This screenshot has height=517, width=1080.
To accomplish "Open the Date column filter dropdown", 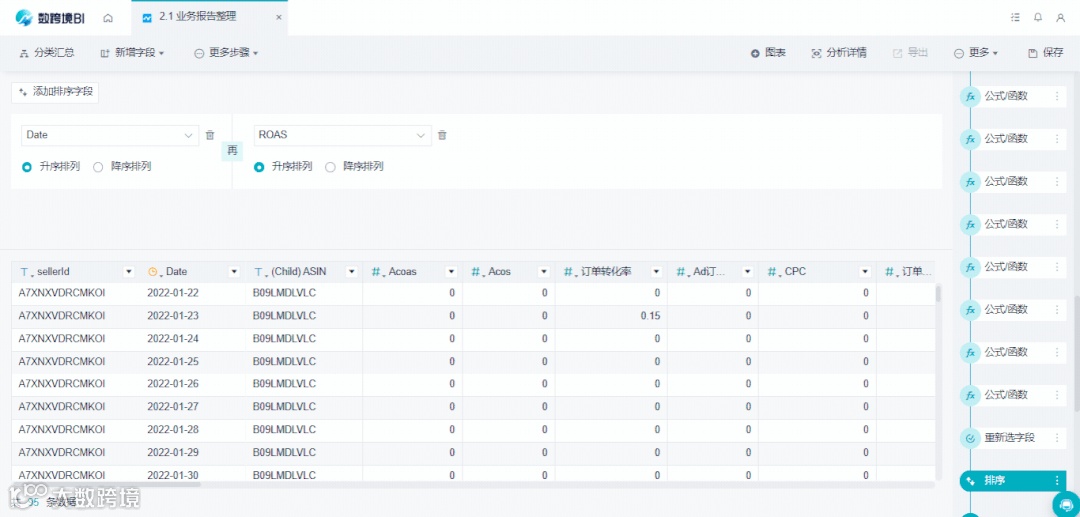I will pyautogui.click(x=233, y=272).
